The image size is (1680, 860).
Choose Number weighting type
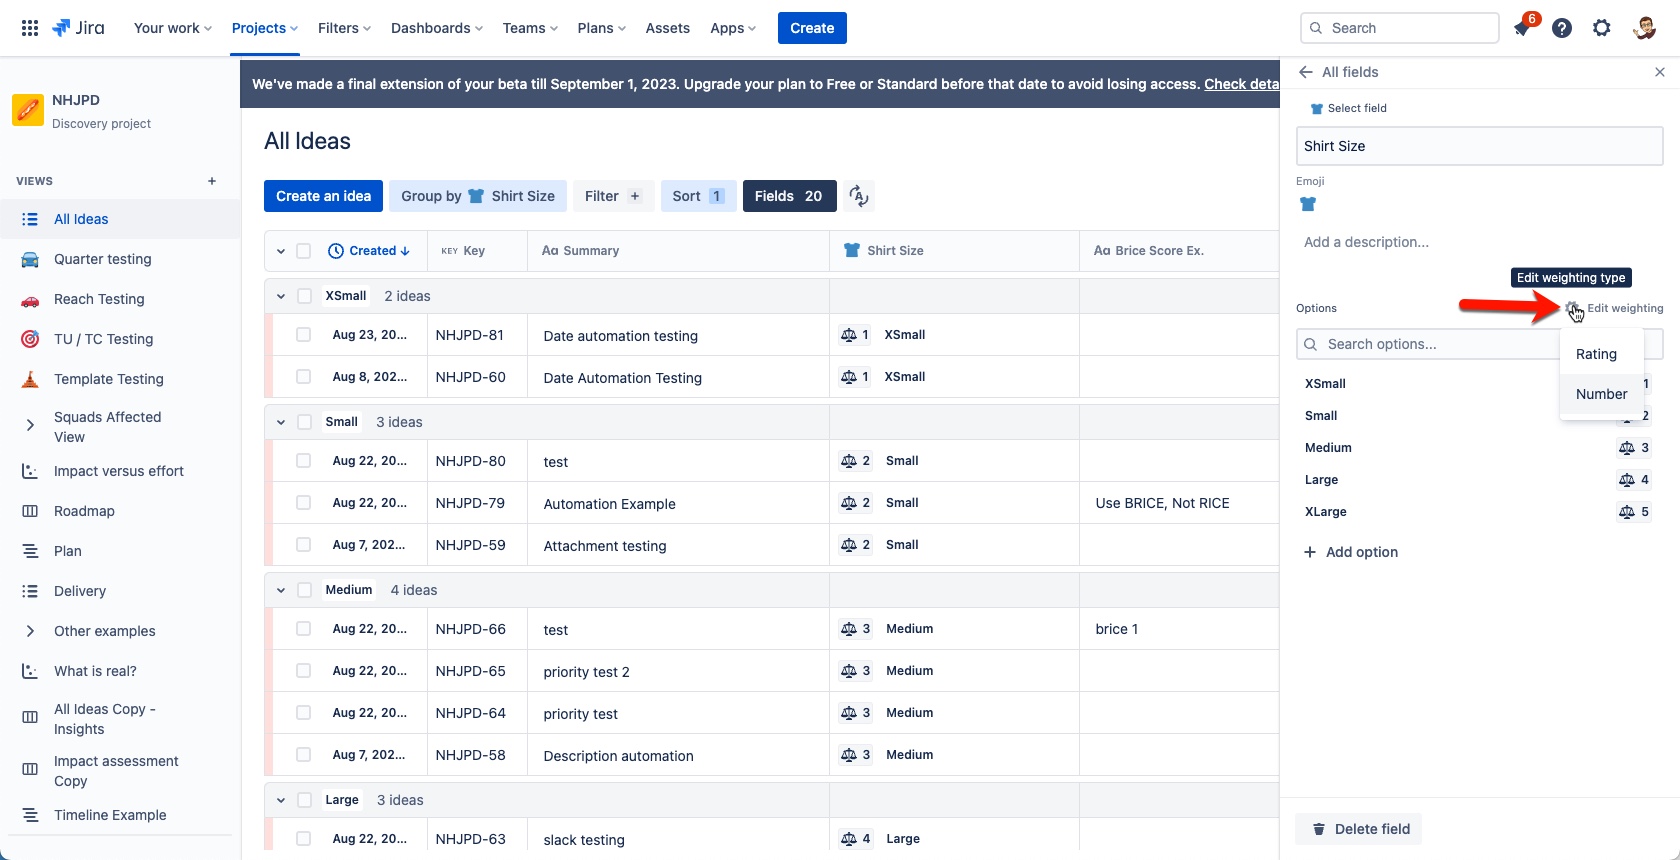[x=1601, y=394]
